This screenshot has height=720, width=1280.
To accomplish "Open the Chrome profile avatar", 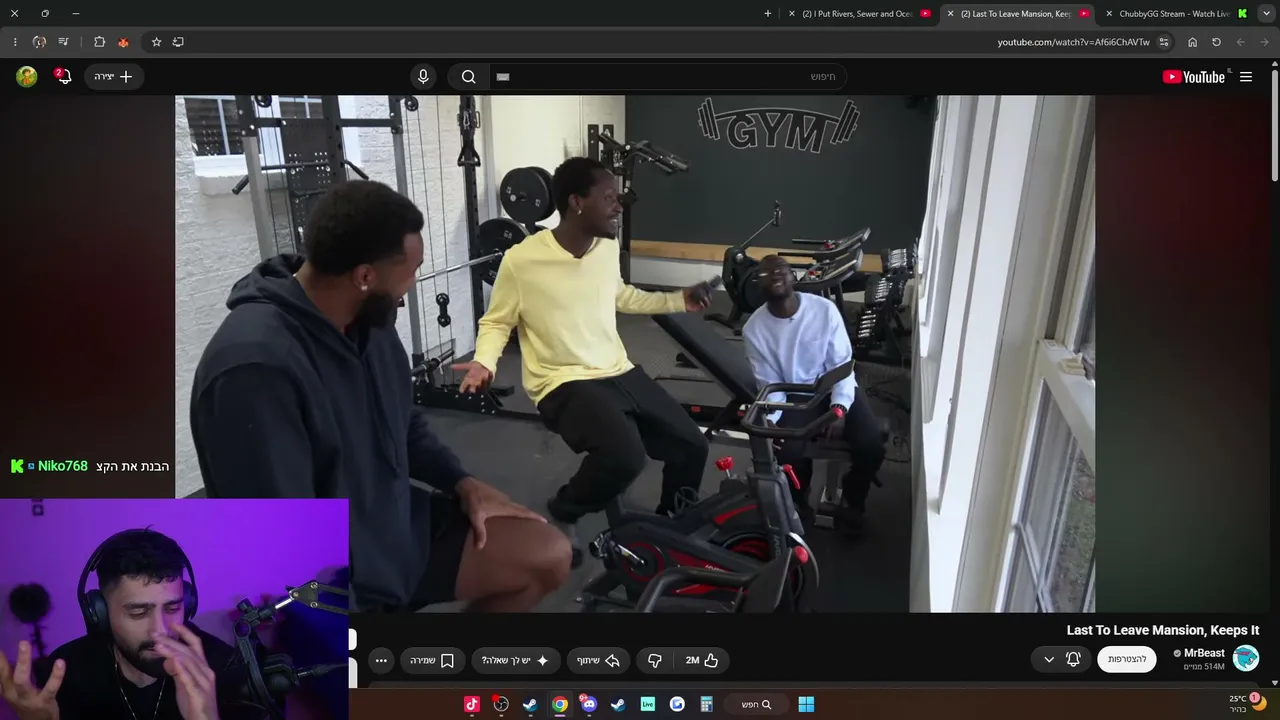I will [39, 42].
